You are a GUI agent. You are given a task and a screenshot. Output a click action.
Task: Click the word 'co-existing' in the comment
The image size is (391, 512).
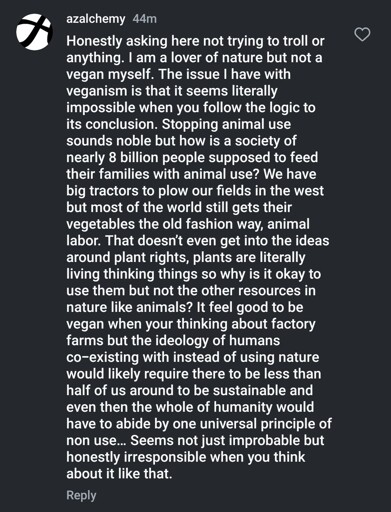pos(102,357)
